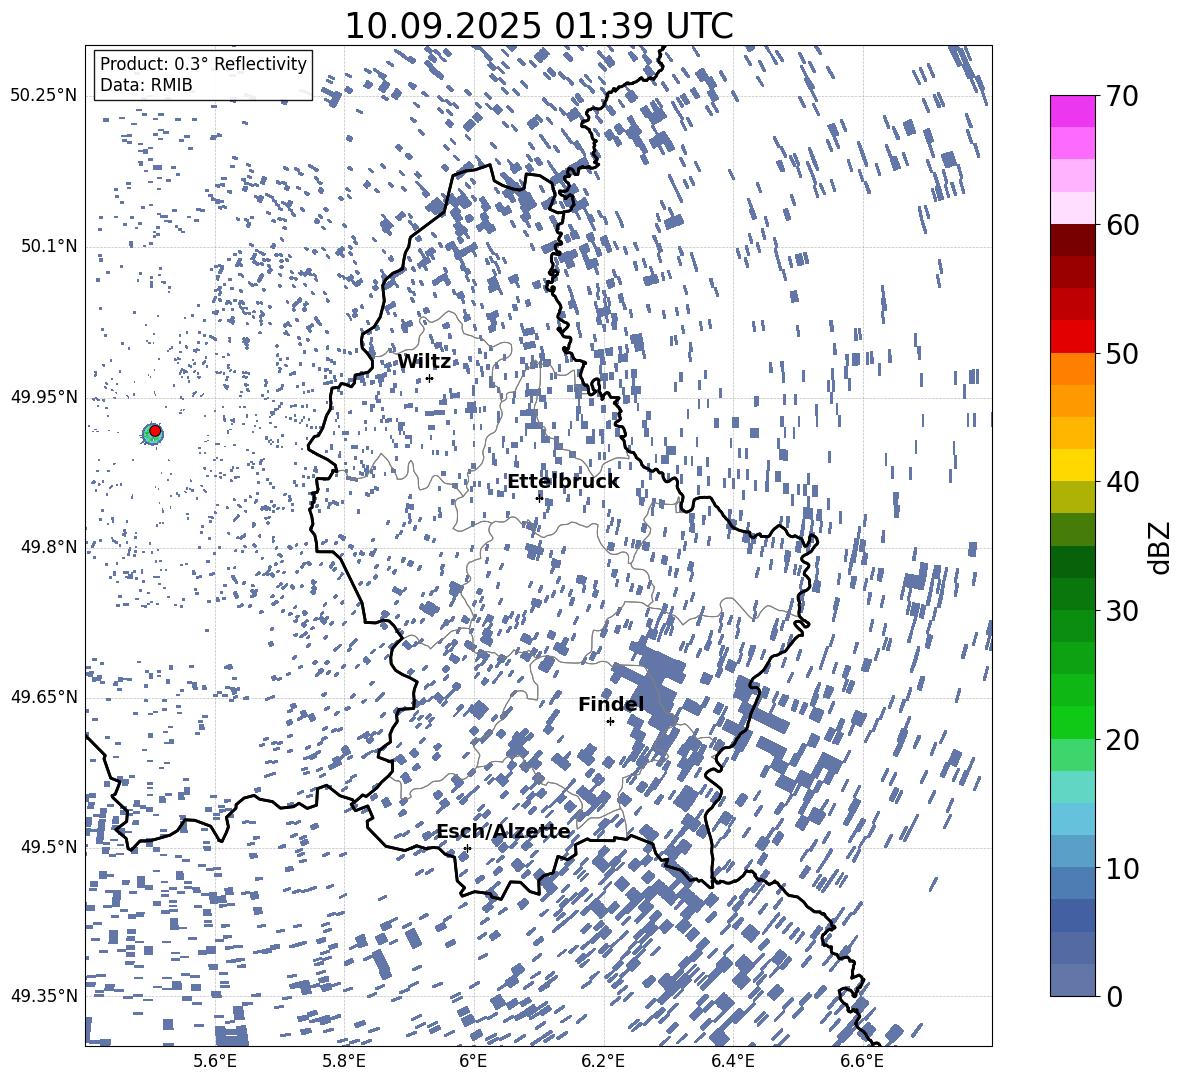Click the 49.8°N latitude label

pos(48,546)
